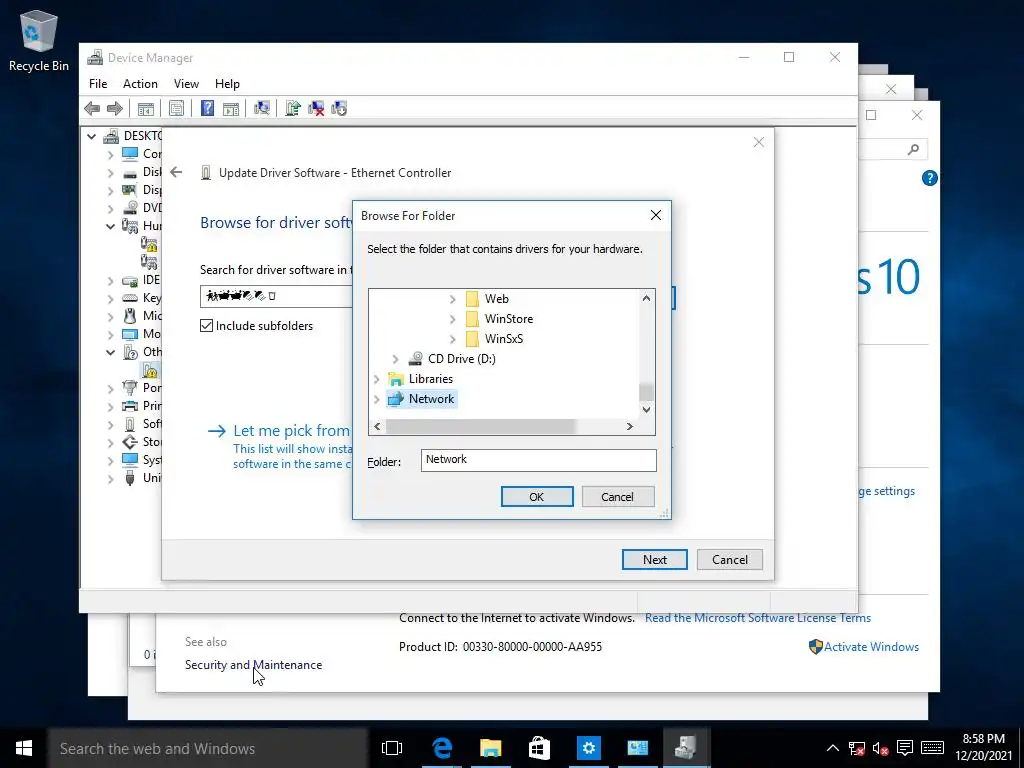This screenshot has height=768, width=1024.
Task: Click OK in Browse For Folder dialog
Action: click(537, 497)
